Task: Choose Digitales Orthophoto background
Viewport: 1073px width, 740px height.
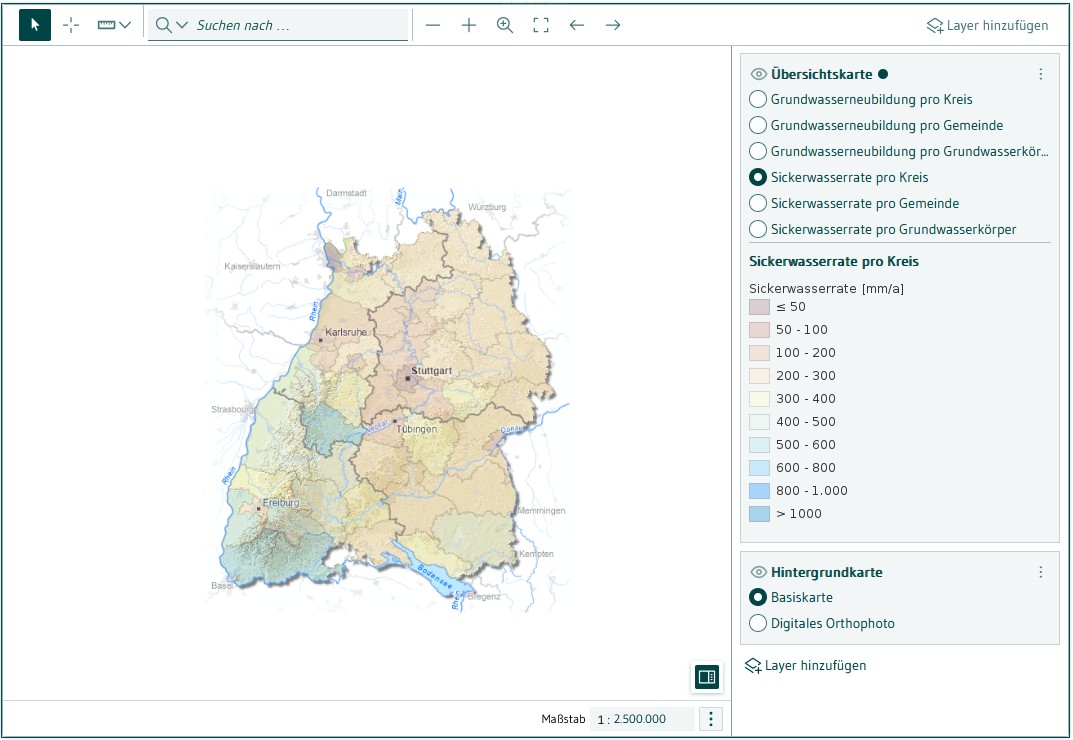Action: pos(758,623)
